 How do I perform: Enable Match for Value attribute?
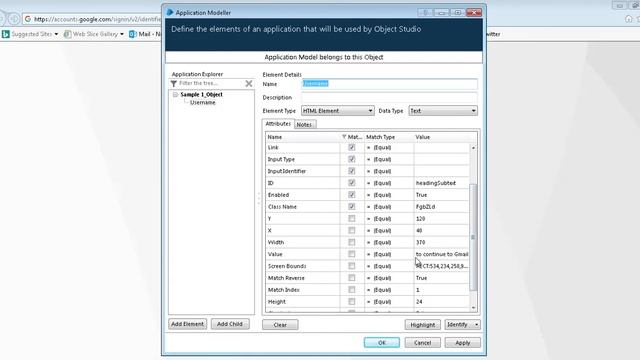(x=351, y=254)
